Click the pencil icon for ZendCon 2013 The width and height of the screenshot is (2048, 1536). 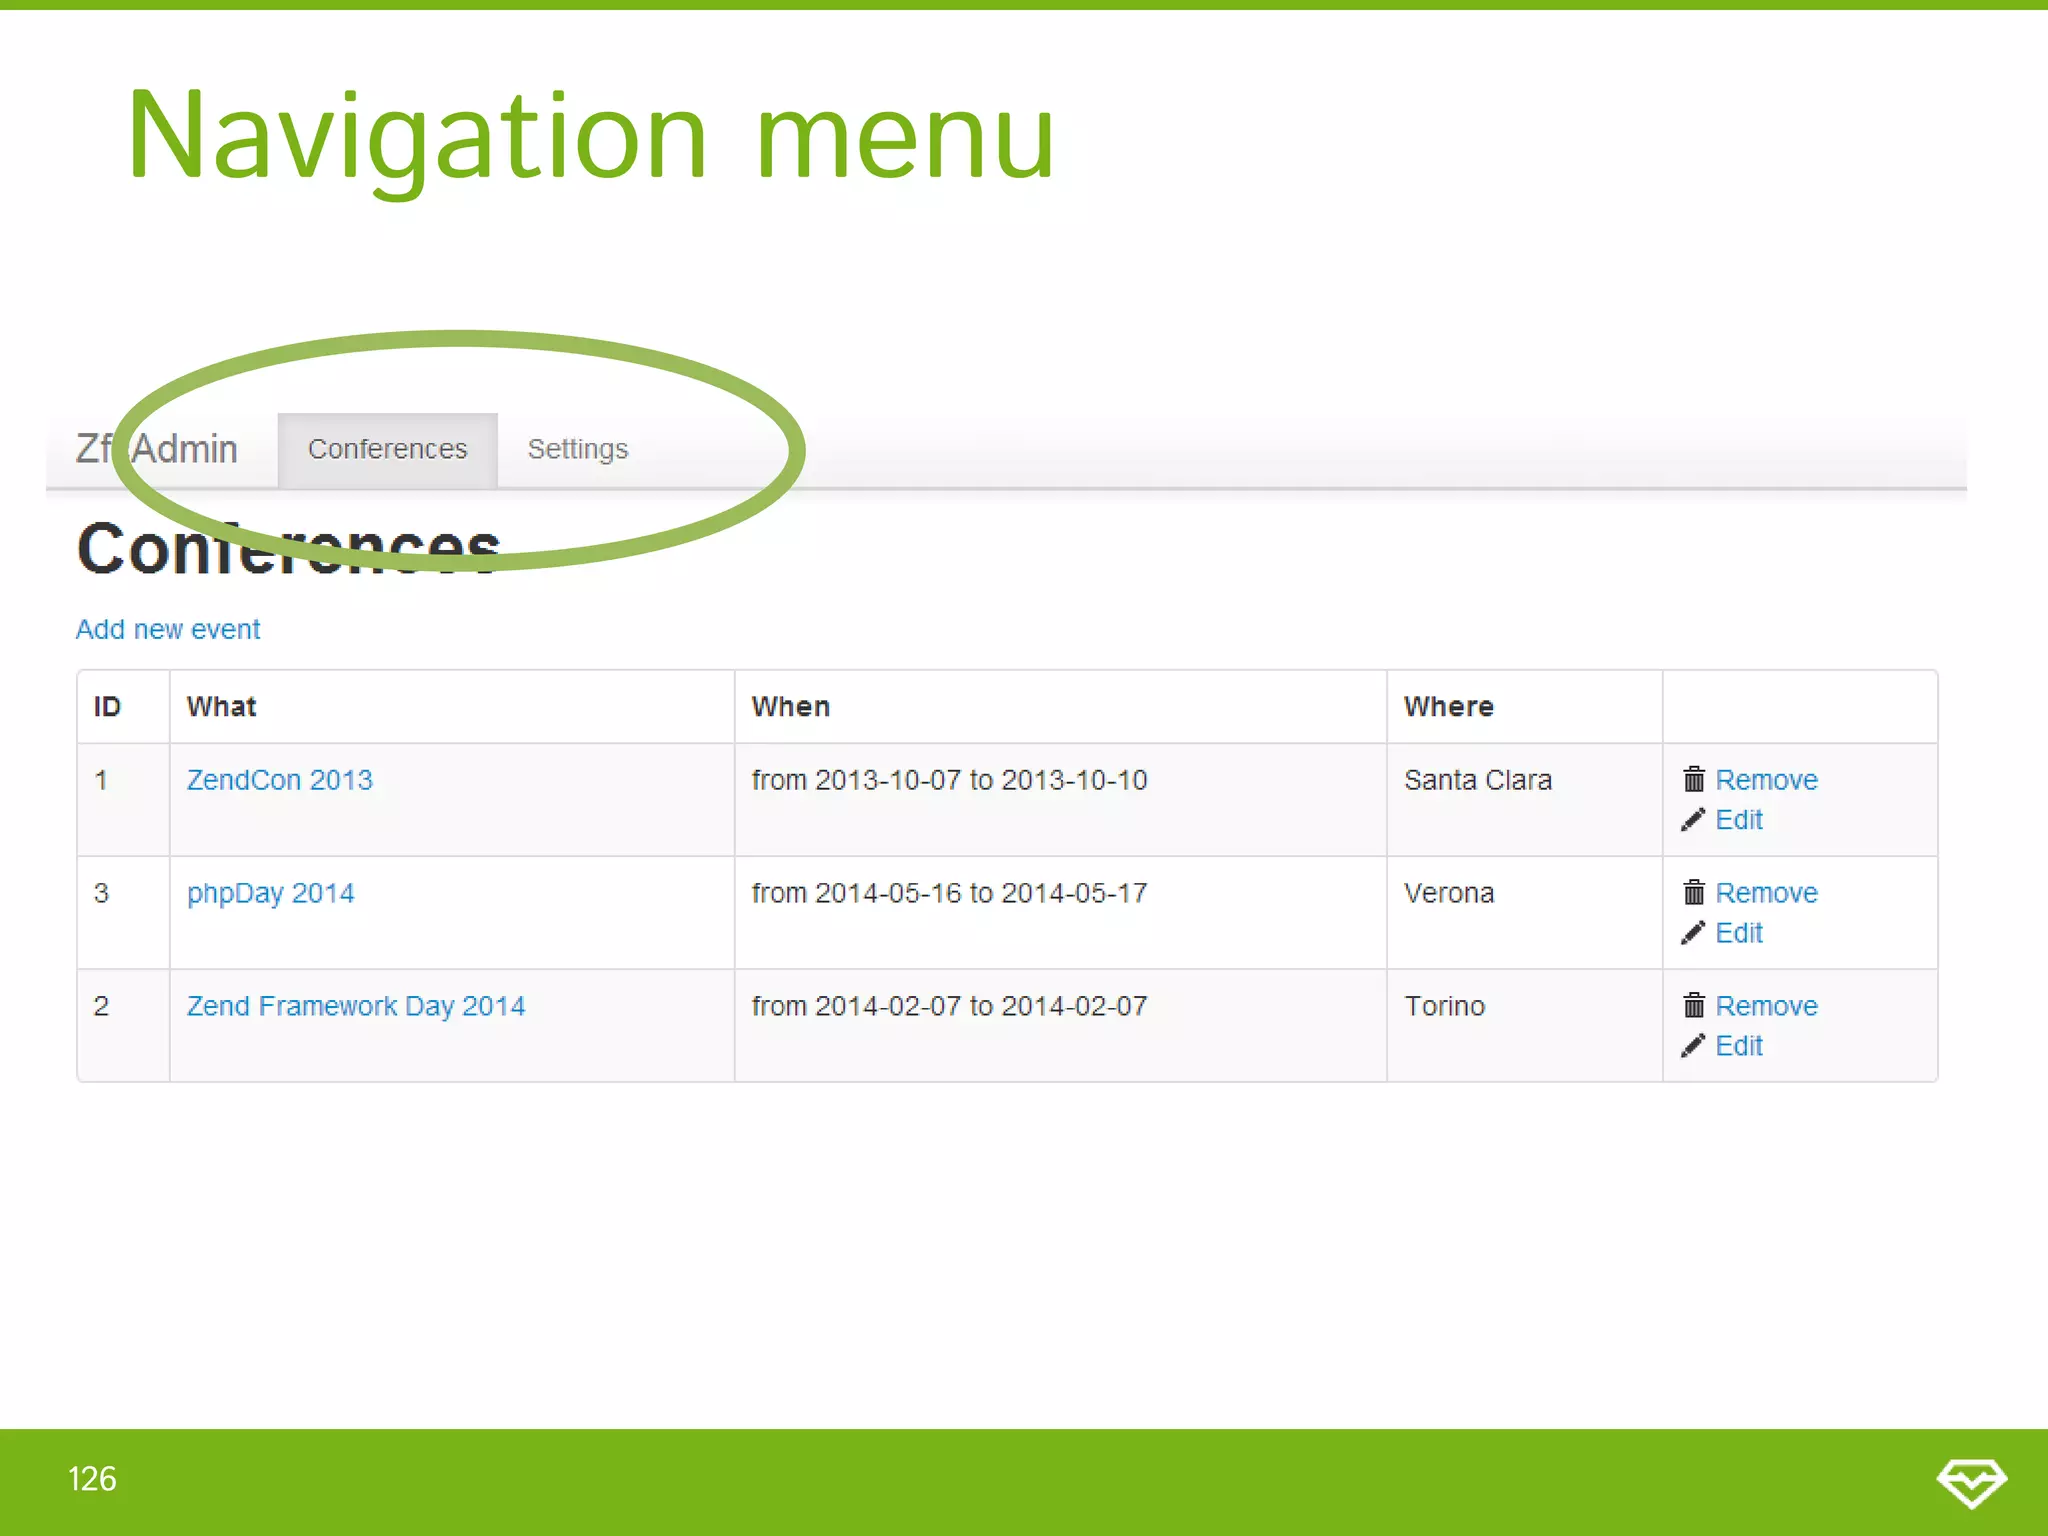1693,820
